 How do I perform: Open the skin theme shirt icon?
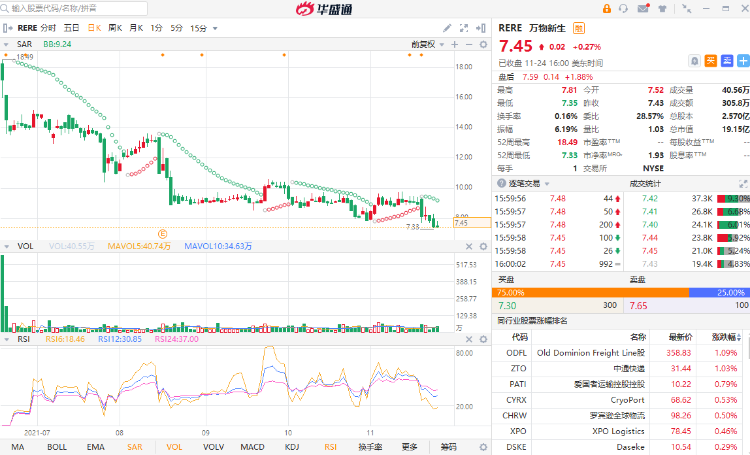[x=662, y=9]
